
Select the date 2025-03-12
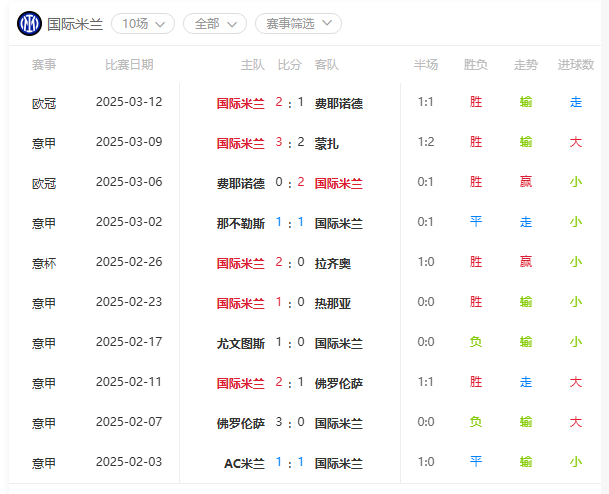click(129, 102)
